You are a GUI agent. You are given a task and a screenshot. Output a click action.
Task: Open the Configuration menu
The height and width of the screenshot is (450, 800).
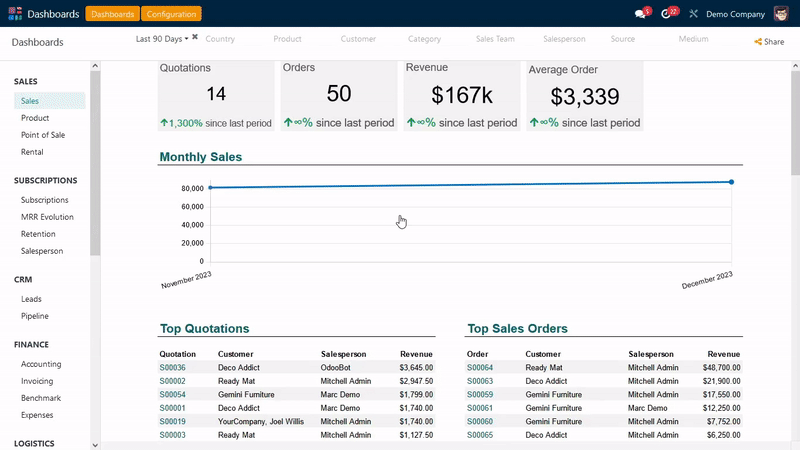pos(171,14)
